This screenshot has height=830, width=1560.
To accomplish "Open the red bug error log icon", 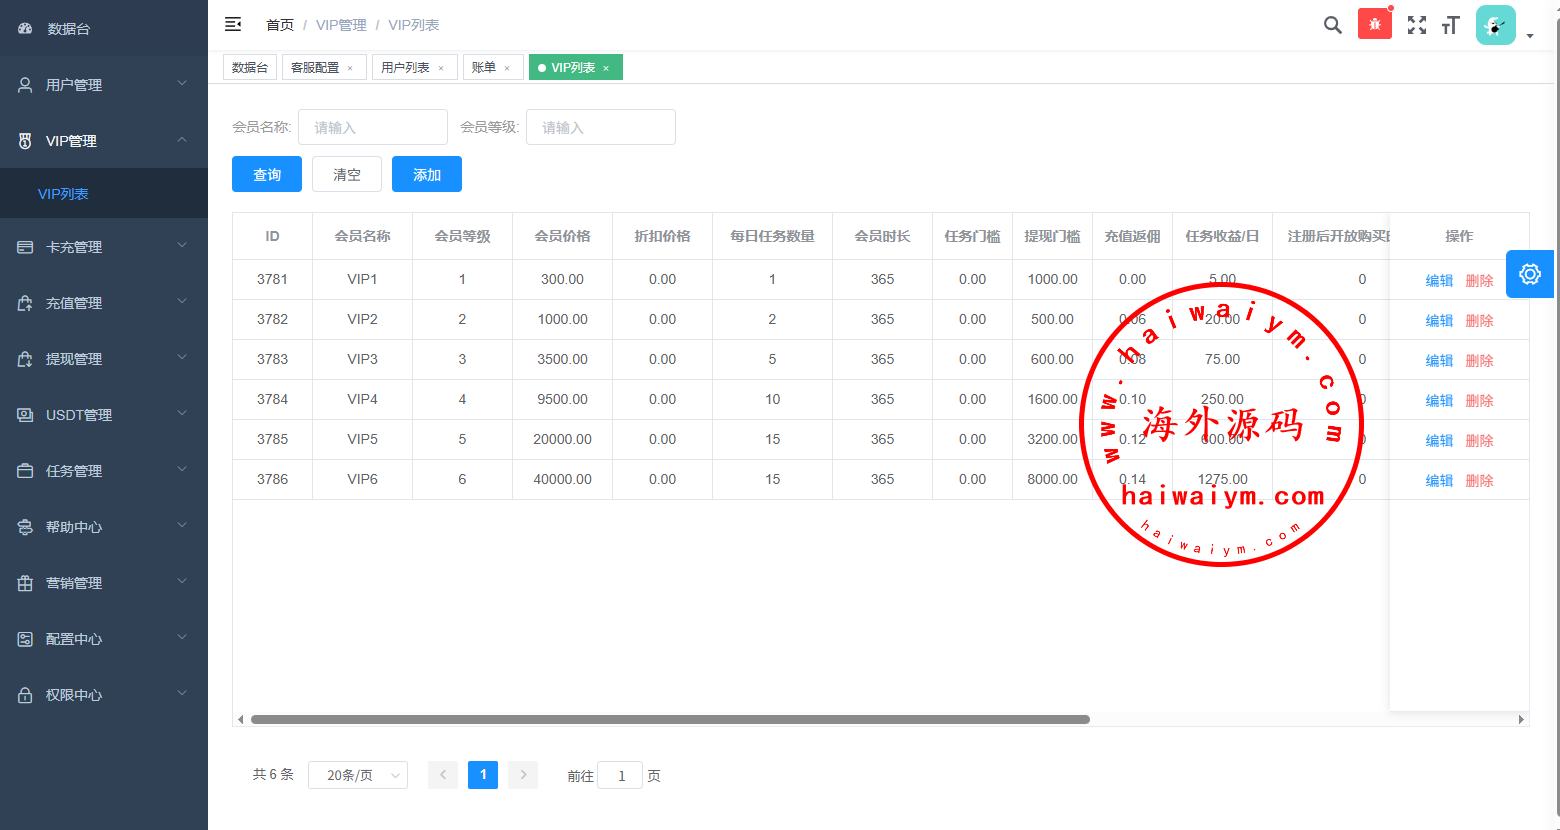I will click(1374, 24).
